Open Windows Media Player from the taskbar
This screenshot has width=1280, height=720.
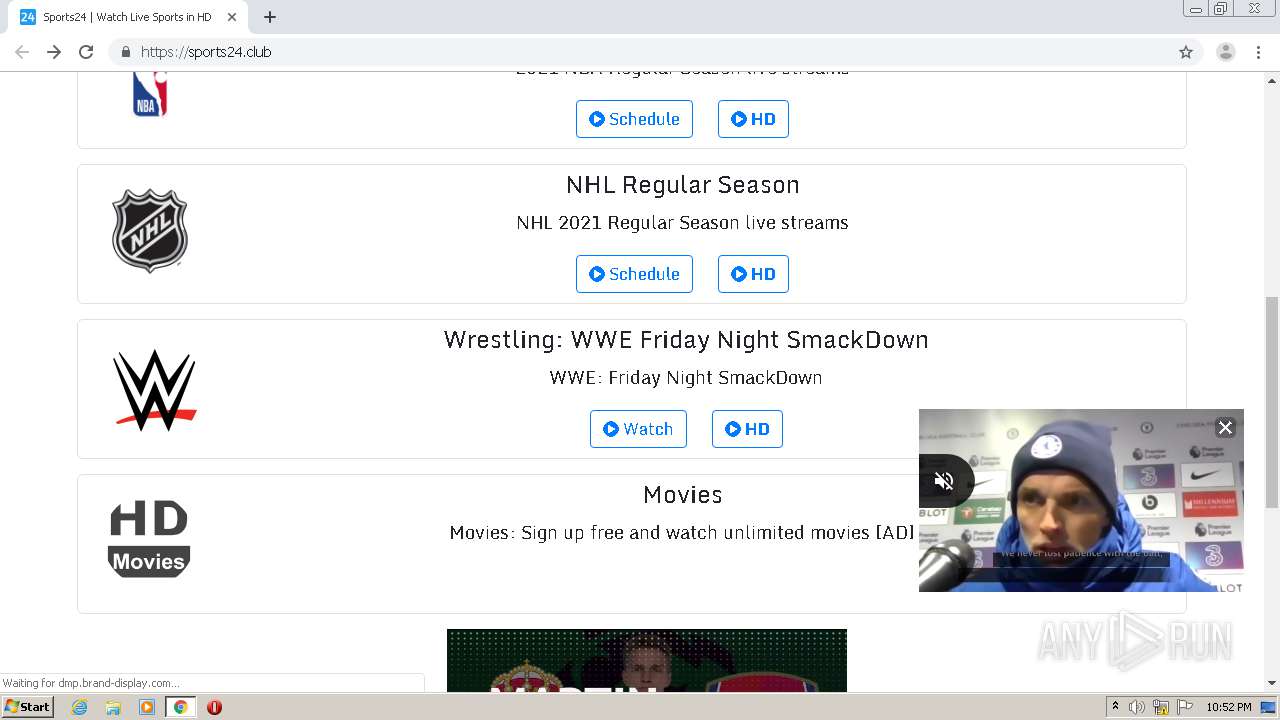[x=147, y=707]
